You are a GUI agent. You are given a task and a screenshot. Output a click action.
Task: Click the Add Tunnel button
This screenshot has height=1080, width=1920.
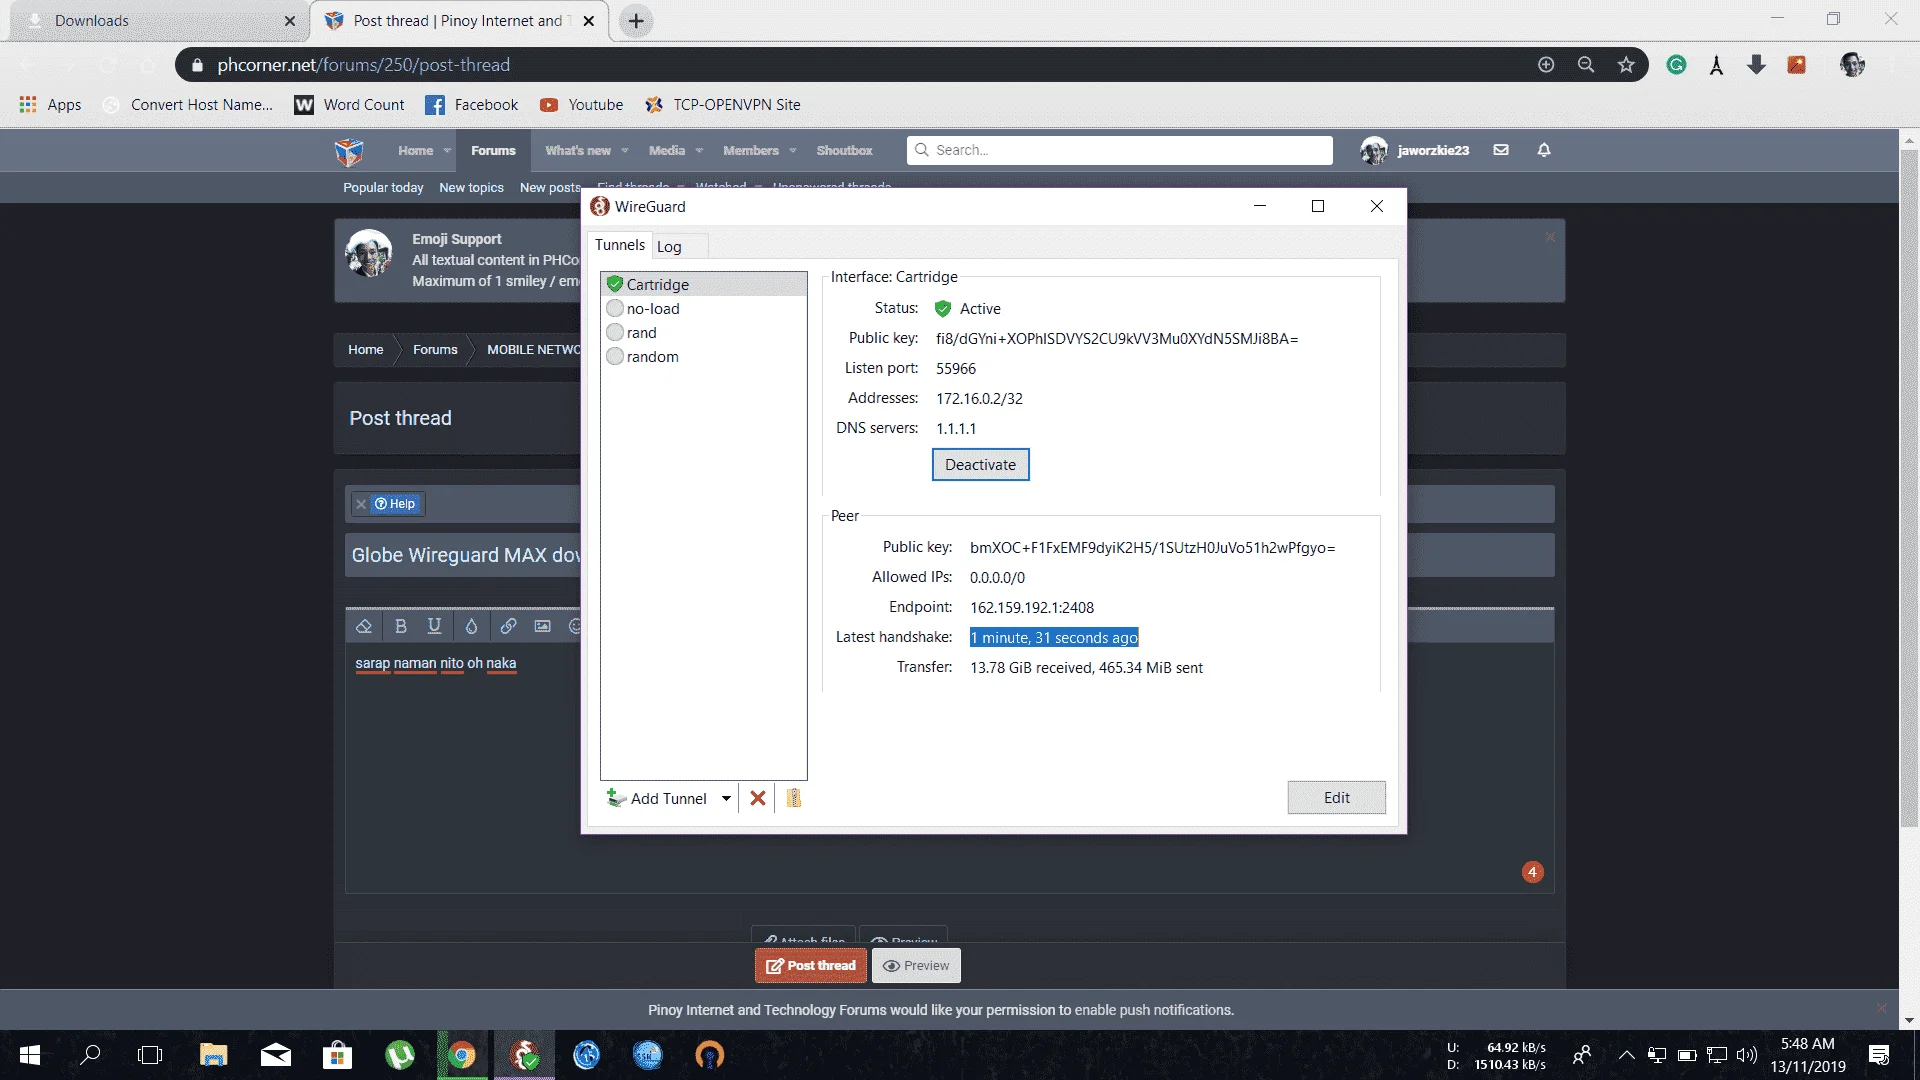pos(657,798)
